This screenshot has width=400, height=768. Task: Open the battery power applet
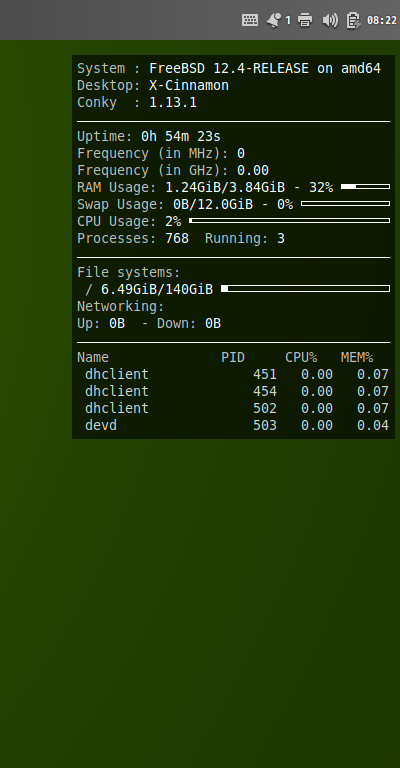point(353,20)
